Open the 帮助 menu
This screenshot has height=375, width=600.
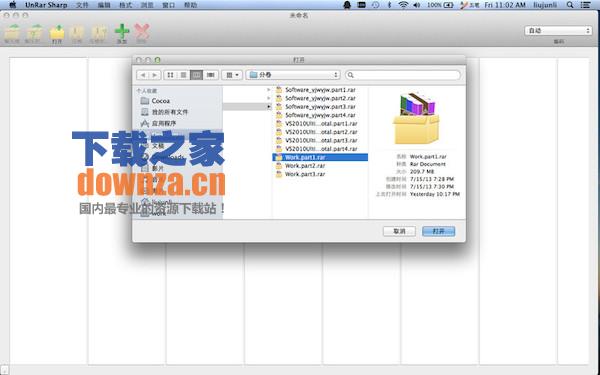[x=191, y=5]
